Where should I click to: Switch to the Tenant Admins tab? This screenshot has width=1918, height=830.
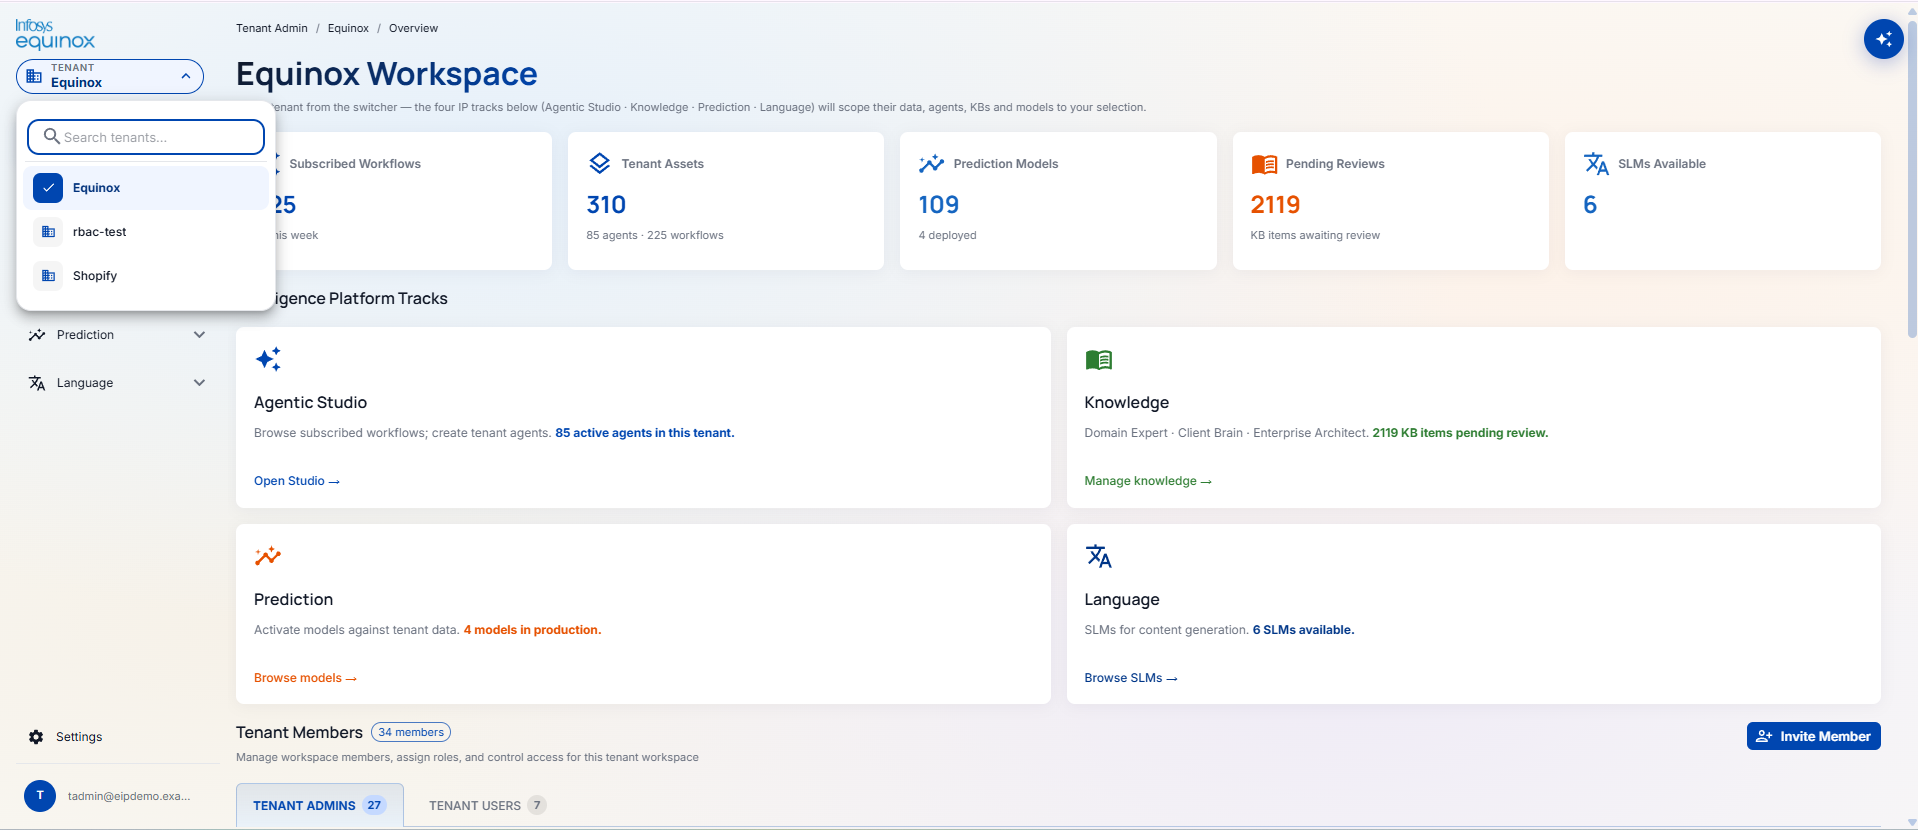320,805
